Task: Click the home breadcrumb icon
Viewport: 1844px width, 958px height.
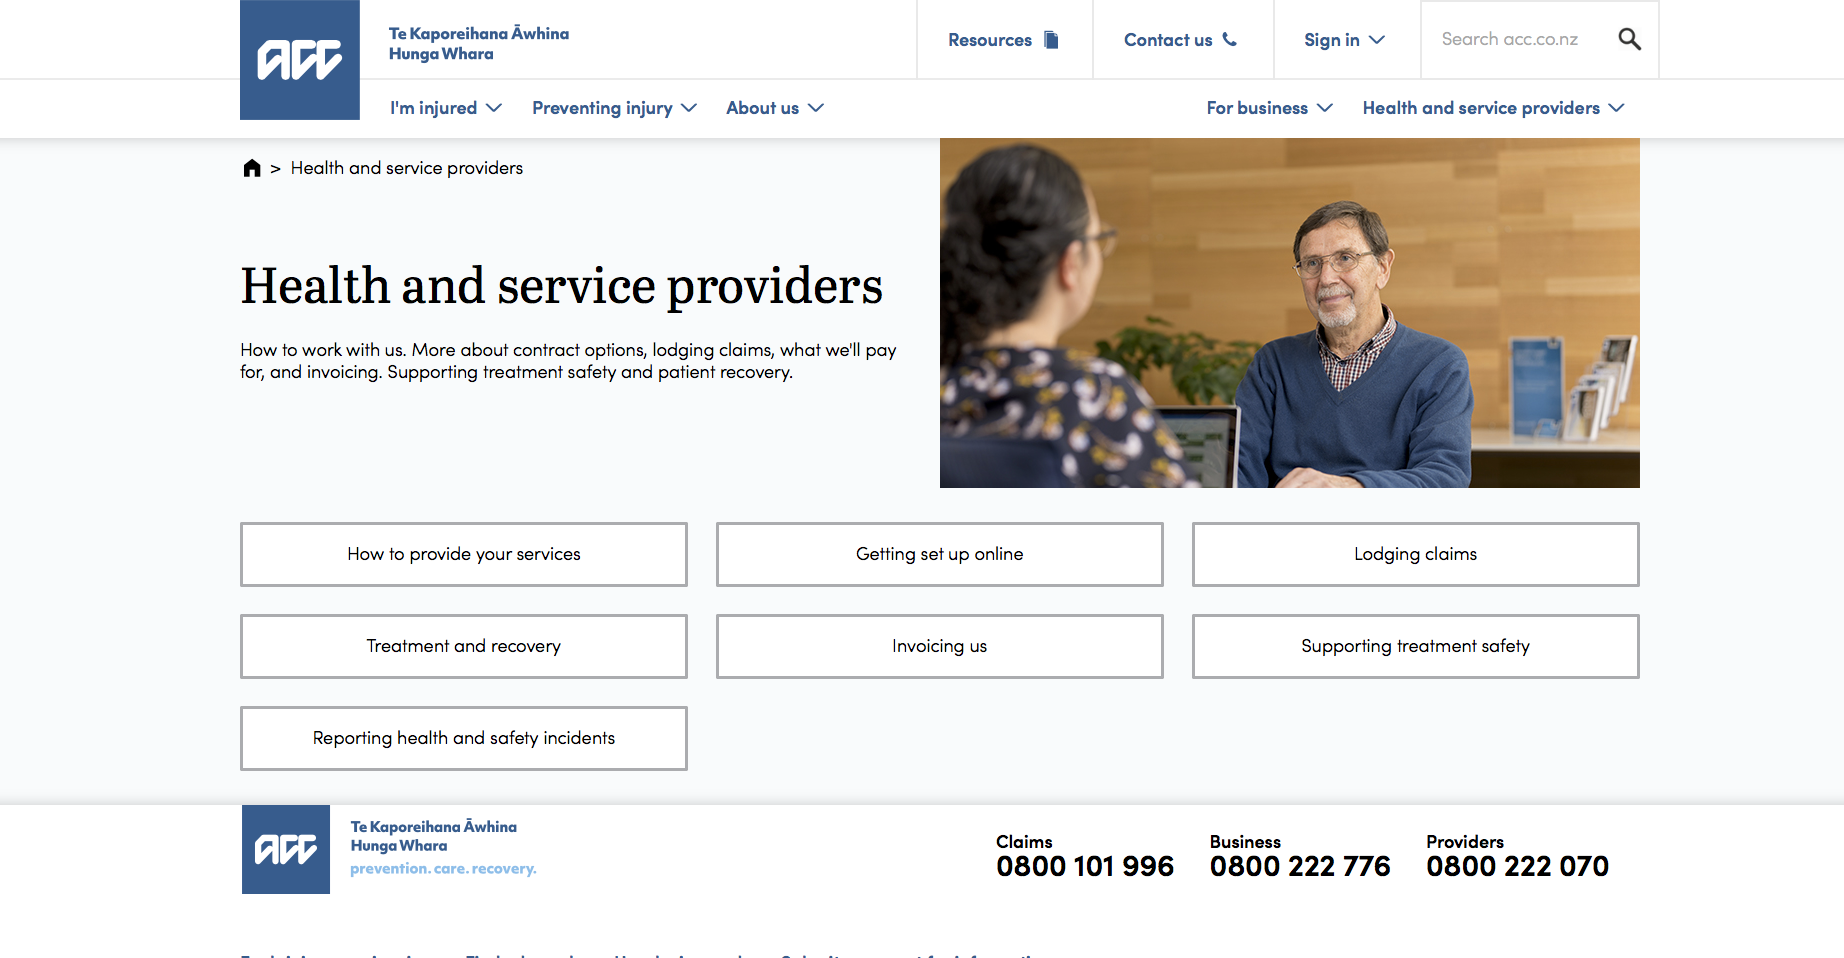Action: (x=252, y=168)
